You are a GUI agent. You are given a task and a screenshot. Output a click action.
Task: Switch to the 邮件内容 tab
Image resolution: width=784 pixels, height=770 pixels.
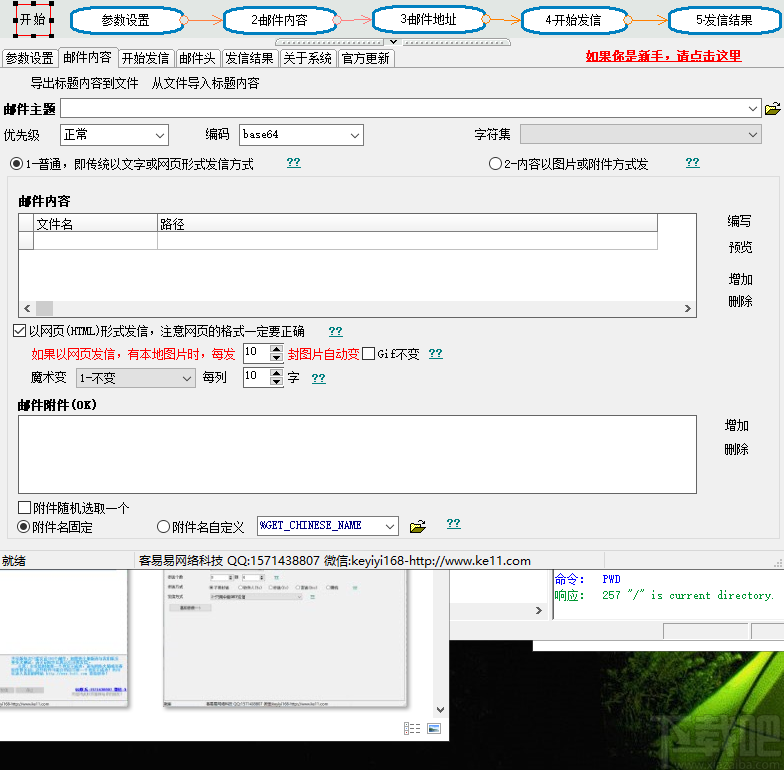(x=88, y=58)
